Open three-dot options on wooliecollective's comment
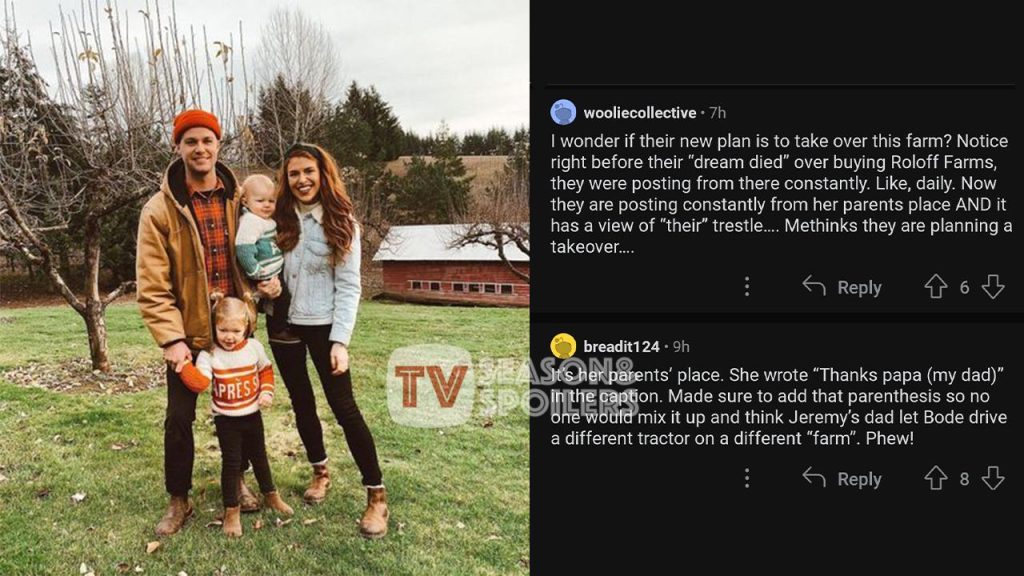 pos(746,287)
